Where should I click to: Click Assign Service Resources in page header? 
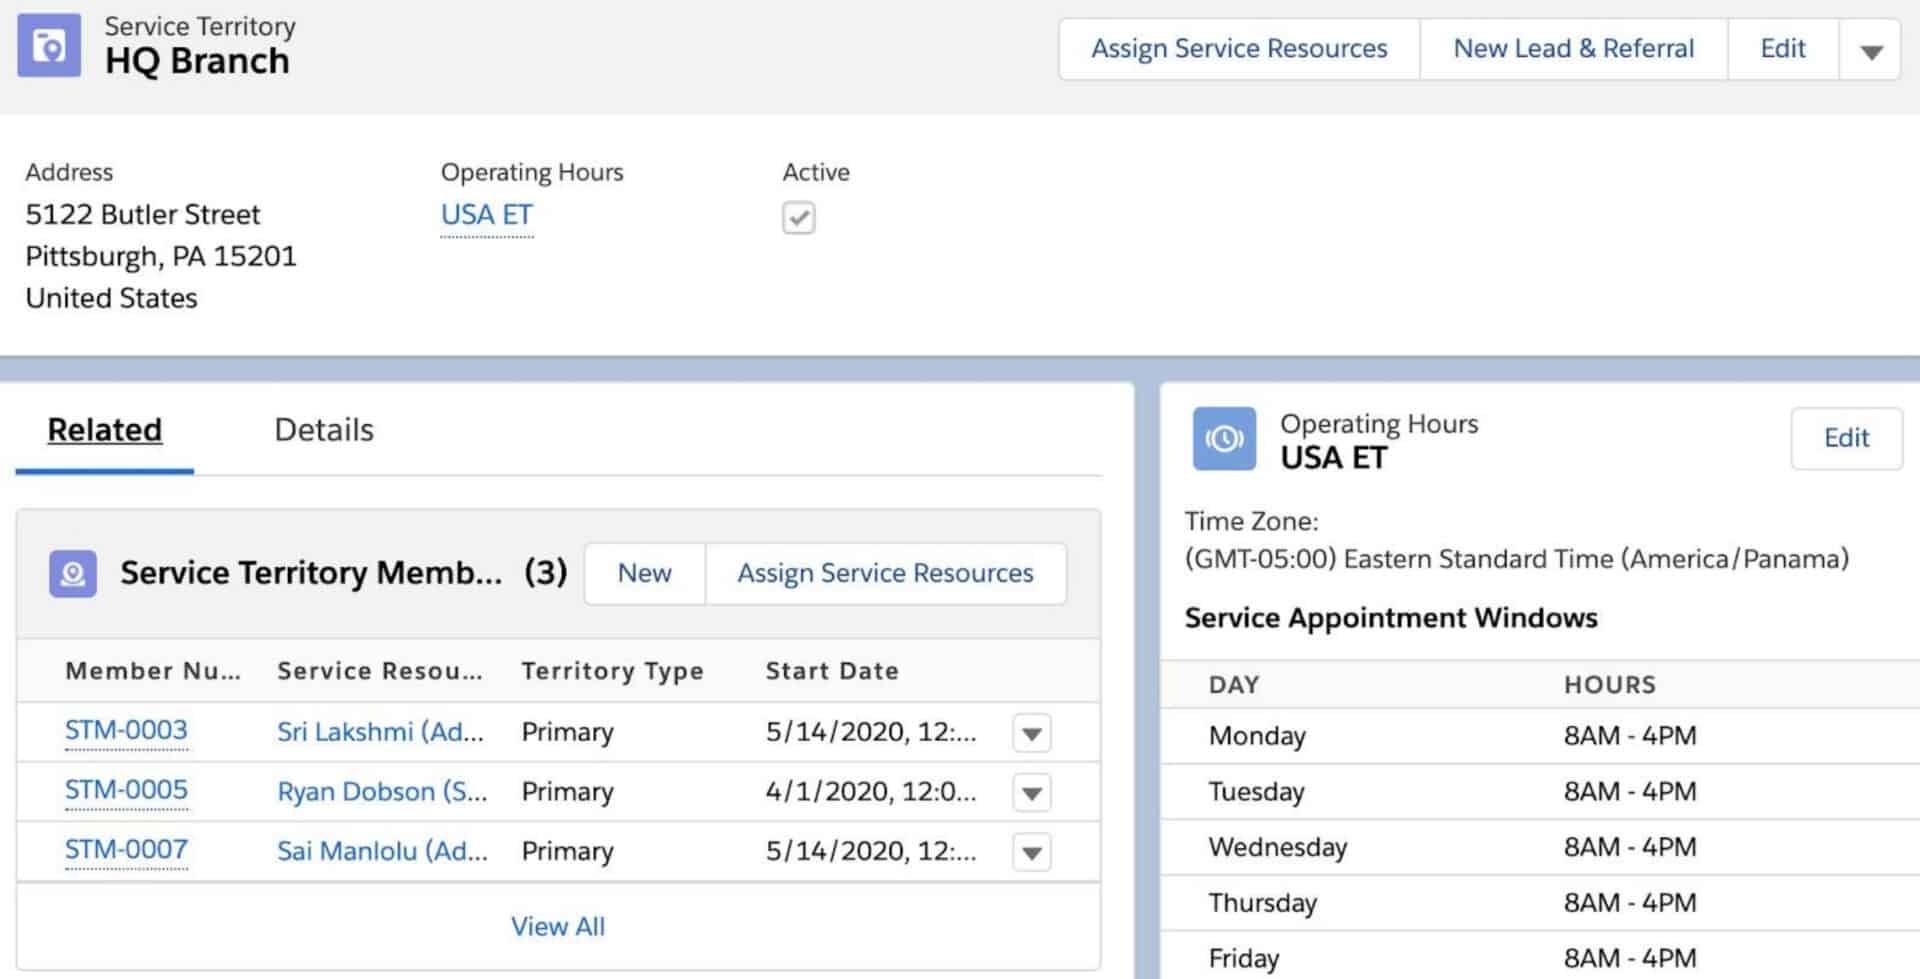click(x=1239, y=49)
